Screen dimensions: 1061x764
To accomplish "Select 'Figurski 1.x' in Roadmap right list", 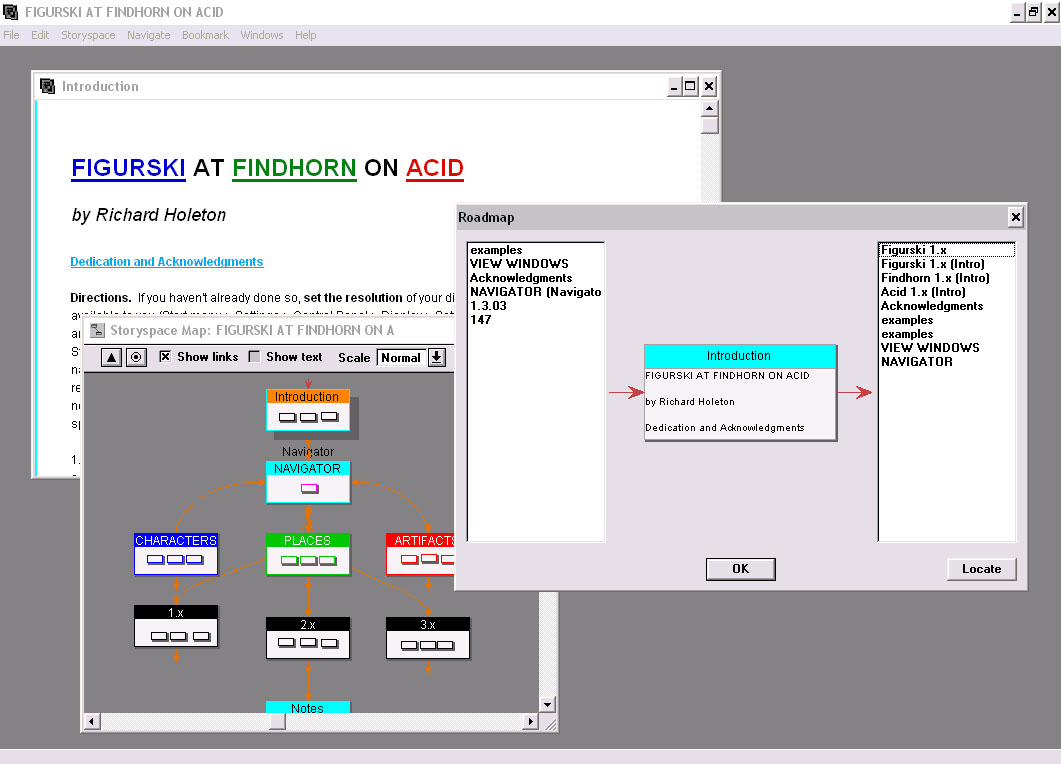I will [947, 250].
